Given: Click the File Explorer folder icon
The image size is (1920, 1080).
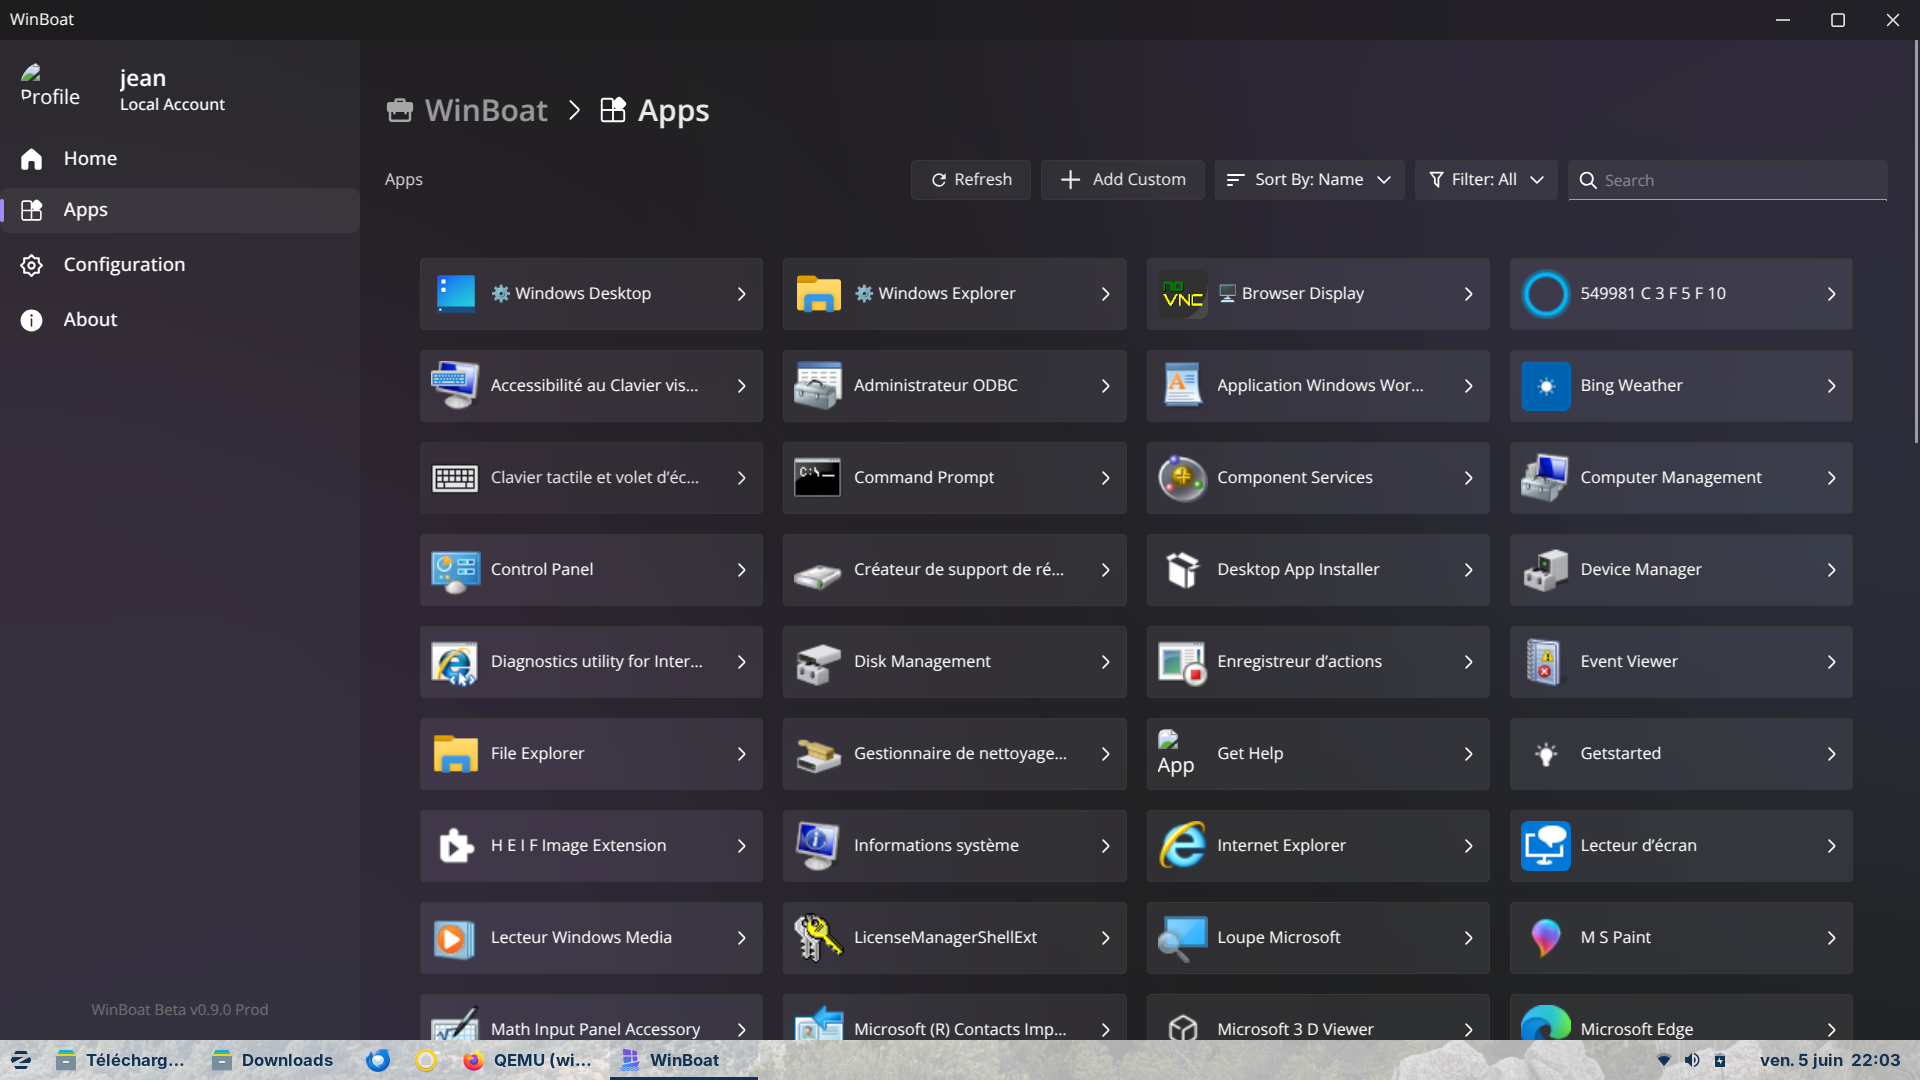Looking at the screenshot, I should coord(455,754).
